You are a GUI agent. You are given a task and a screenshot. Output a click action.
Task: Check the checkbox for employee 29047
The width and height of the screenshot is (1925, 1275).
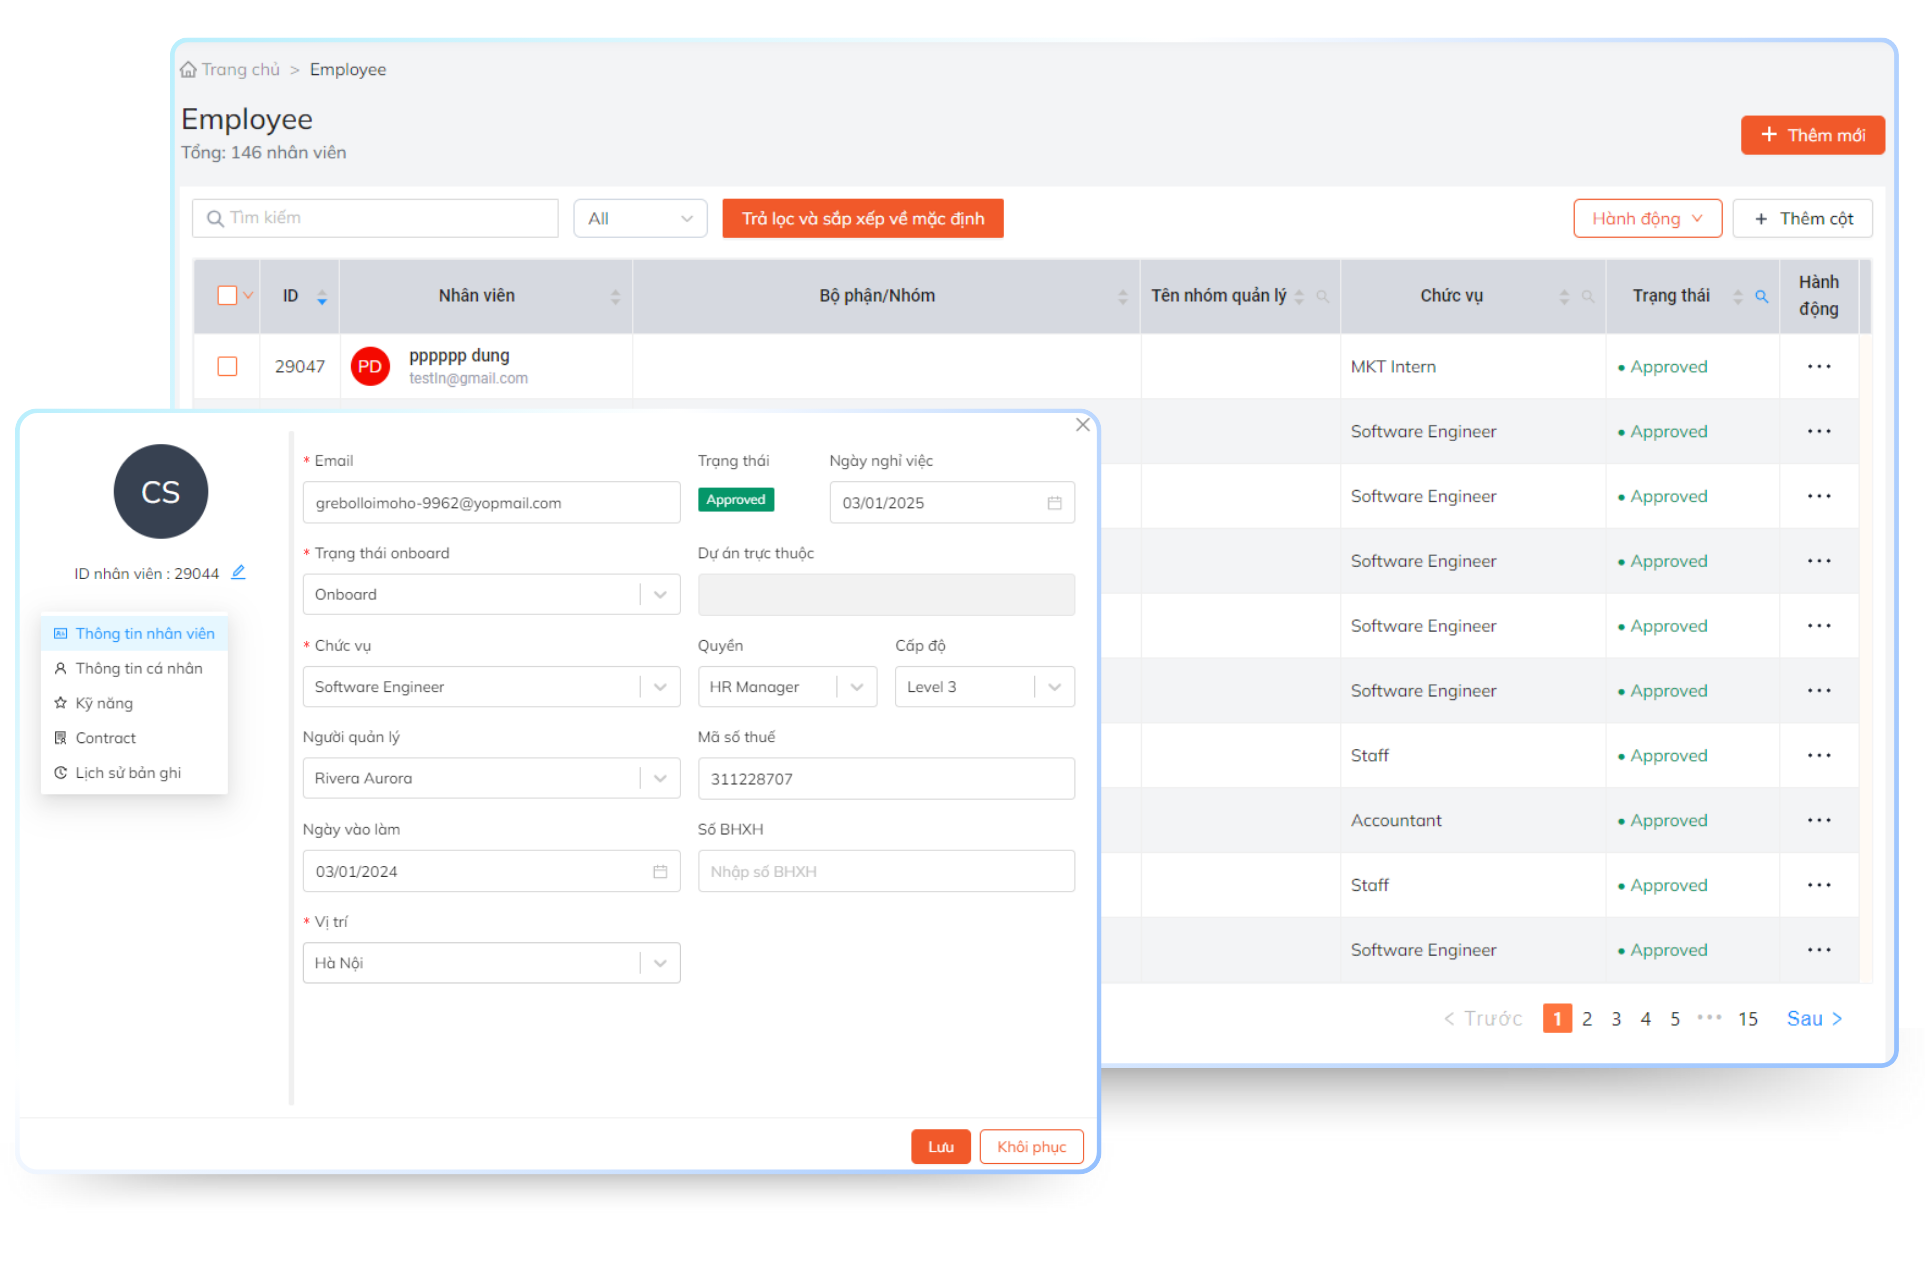point(227,367)
